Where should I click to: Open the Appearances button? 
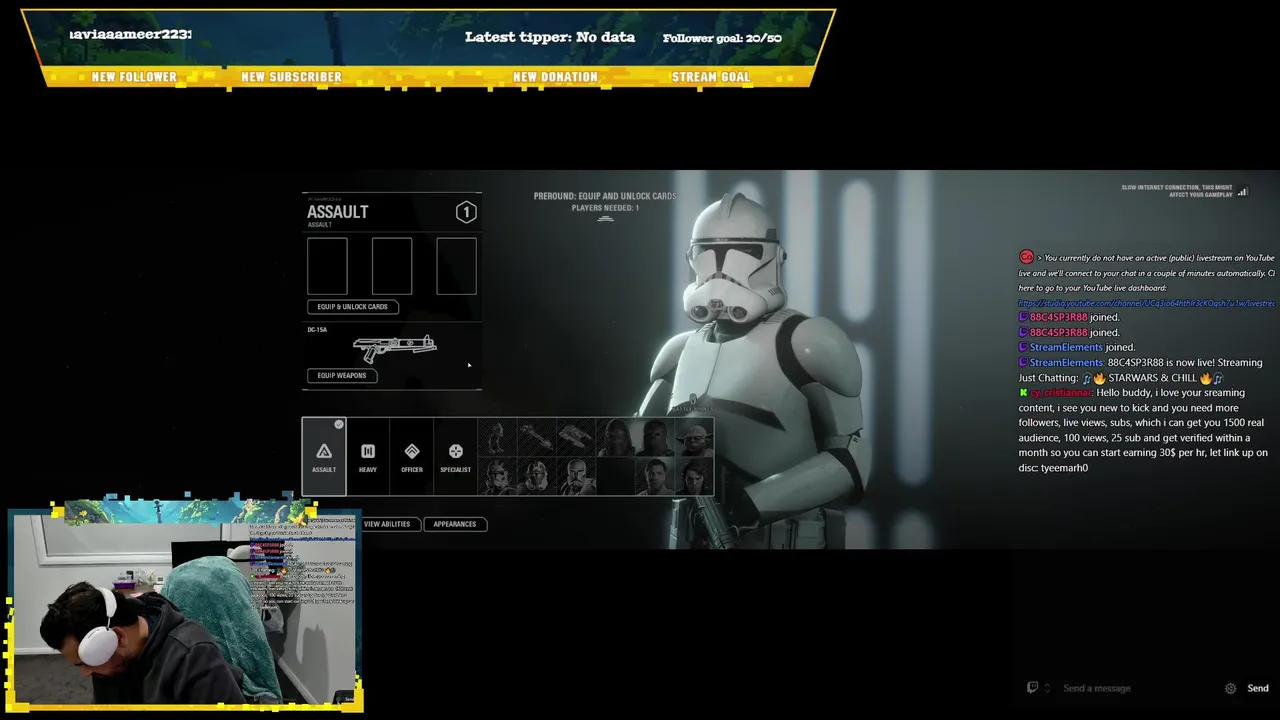tap(455, 524)
